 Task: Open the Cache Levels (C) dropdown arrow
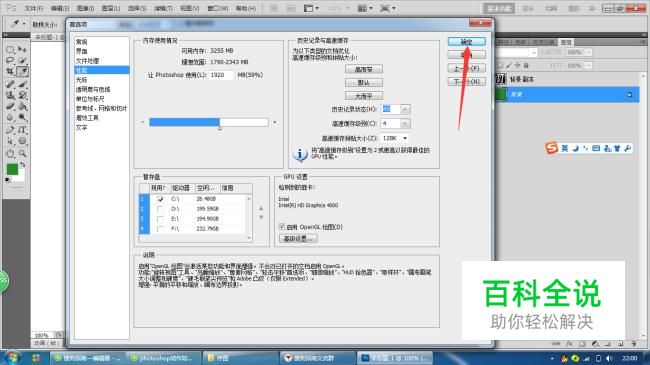tap(405, 124)
